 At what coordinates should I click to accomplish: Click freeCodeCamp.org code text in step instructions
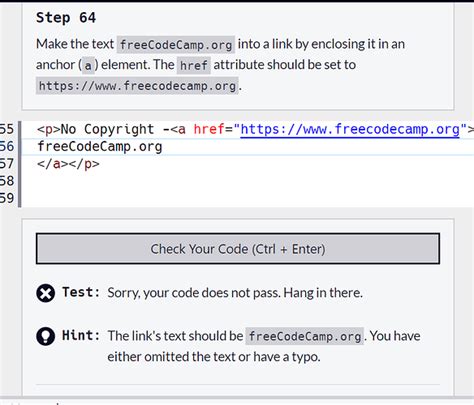(x=176, y=44)
